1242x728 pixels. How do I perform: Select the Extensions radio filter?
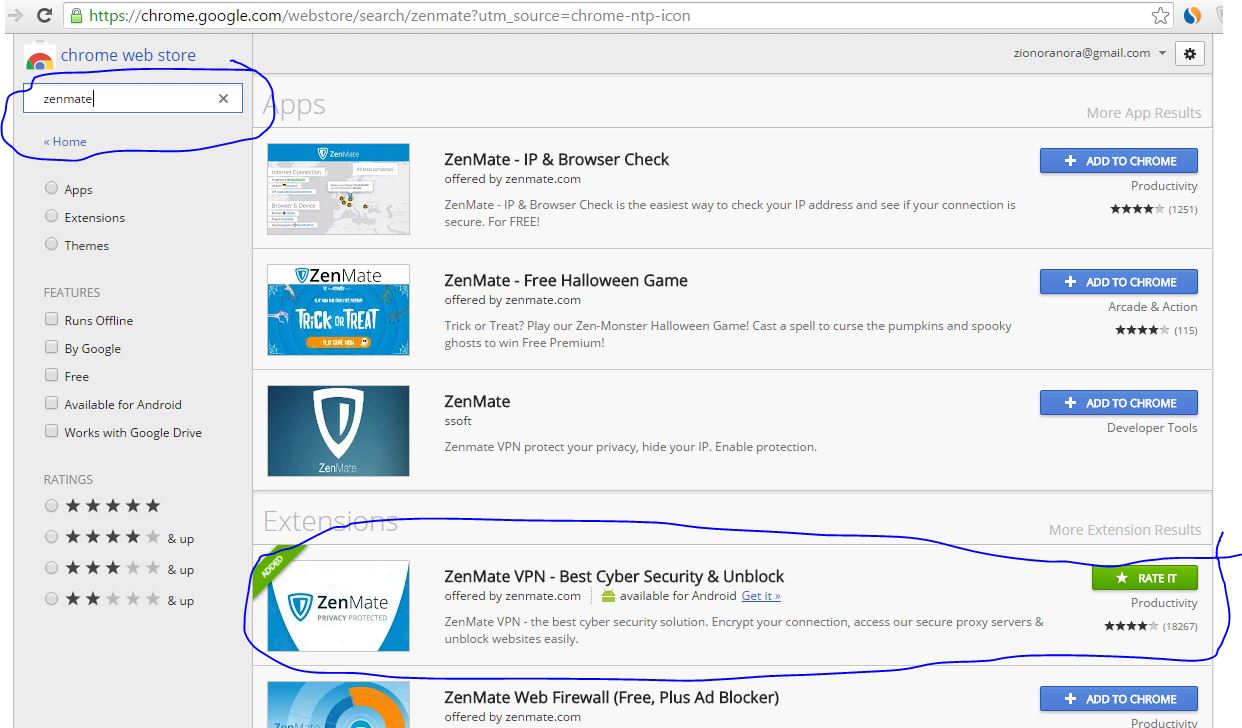pos(51,216)
